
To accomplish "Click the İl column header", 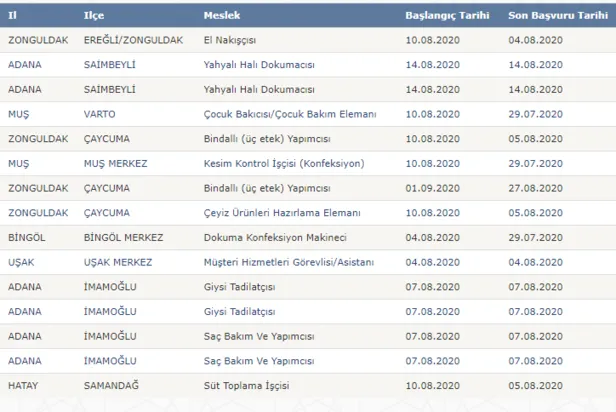I will click(12, 17).
